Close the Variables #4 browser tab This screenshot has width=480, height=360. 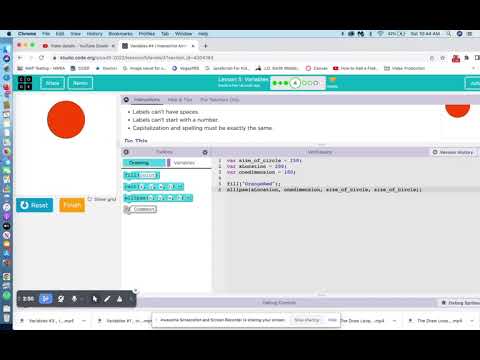click(193, 46)
